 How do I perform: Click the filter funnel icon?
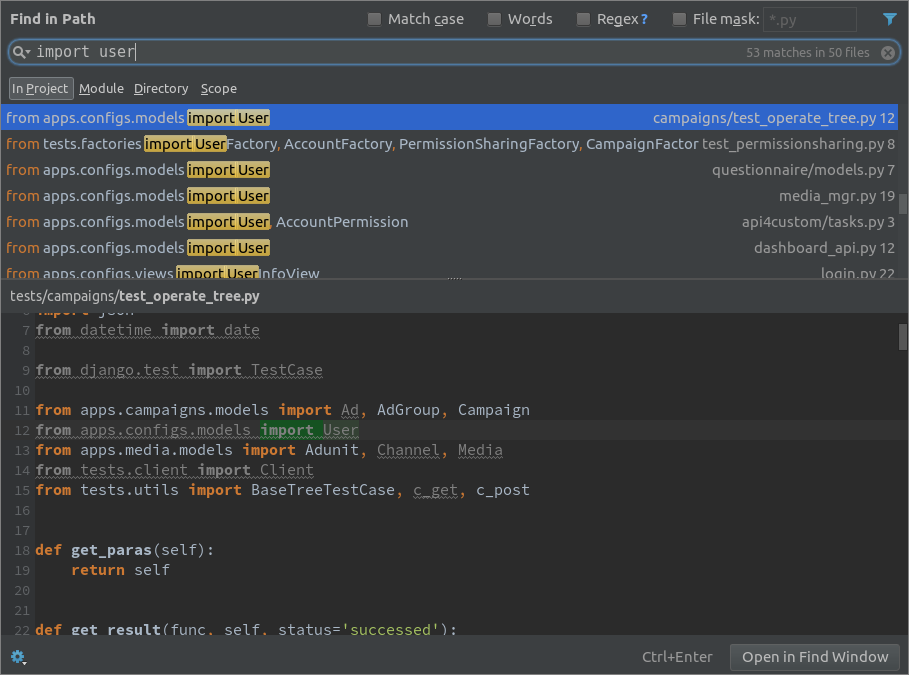[x=890, y=19]
